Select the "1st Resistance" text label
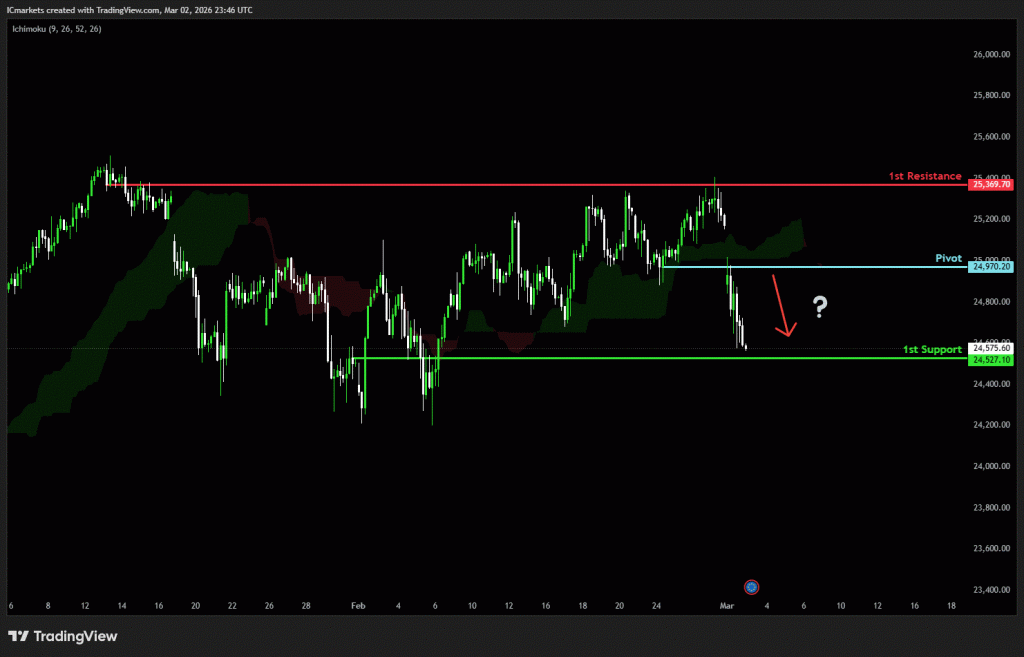 click(x=925, y=176)
